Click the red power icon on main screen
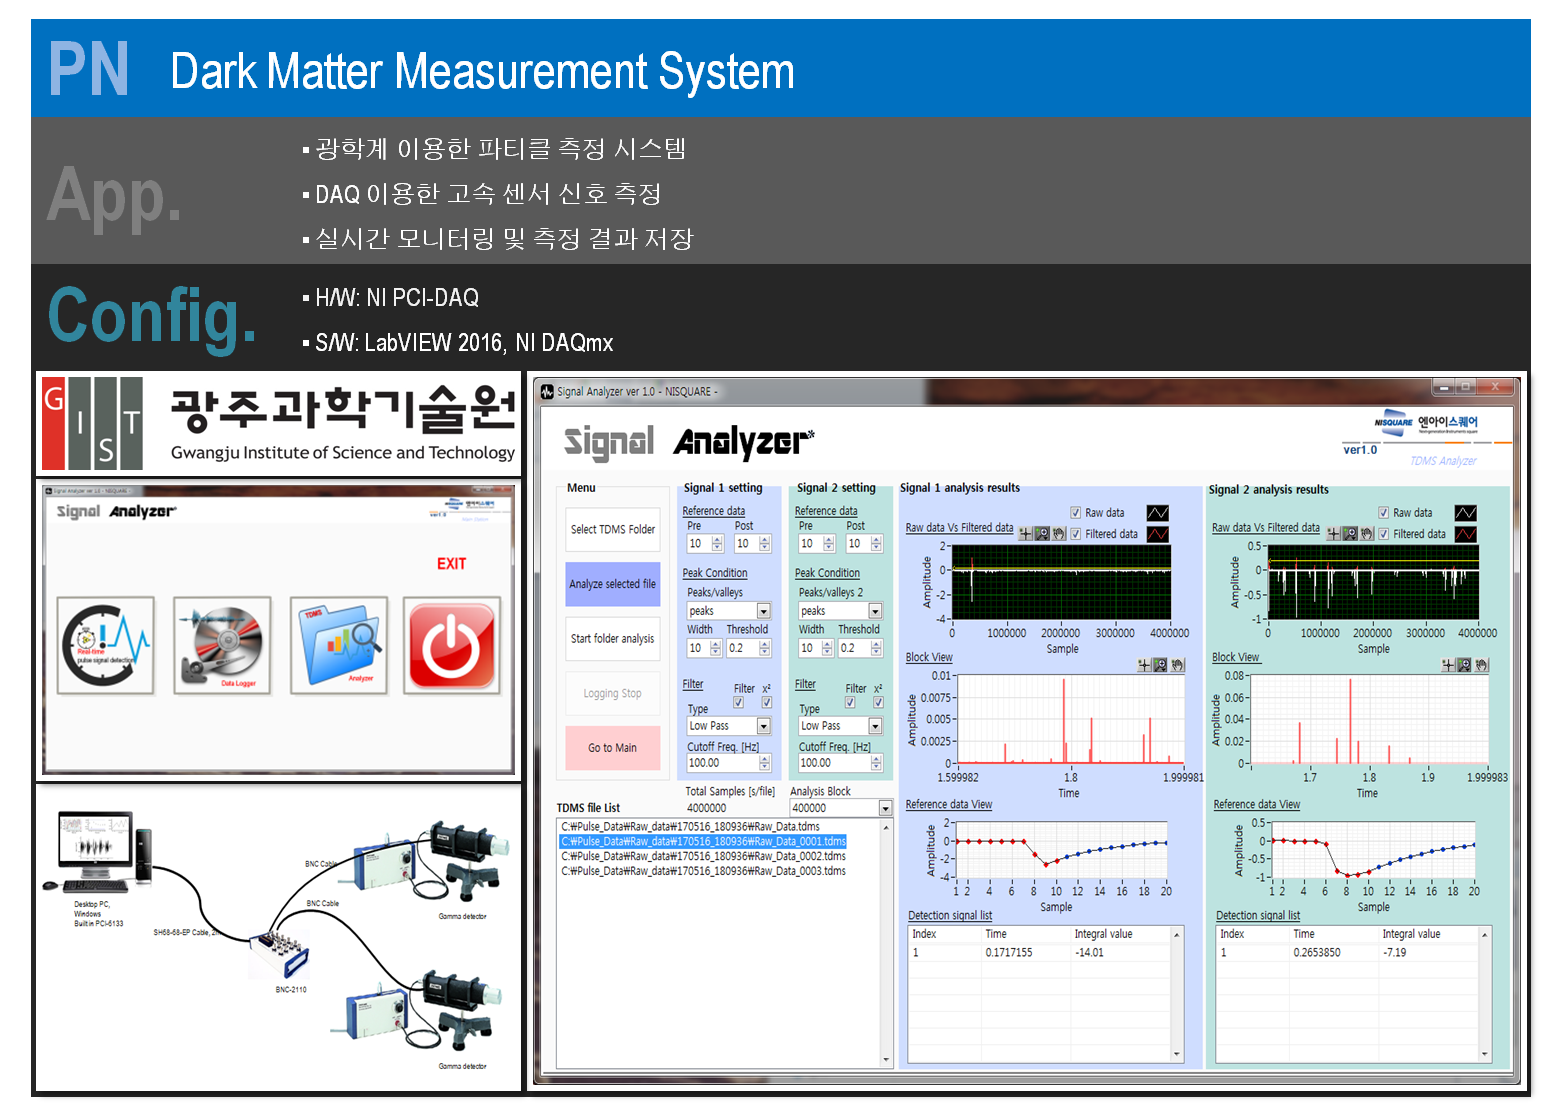Screen dimensions: 1541x1105 click(x=452, y=645)
